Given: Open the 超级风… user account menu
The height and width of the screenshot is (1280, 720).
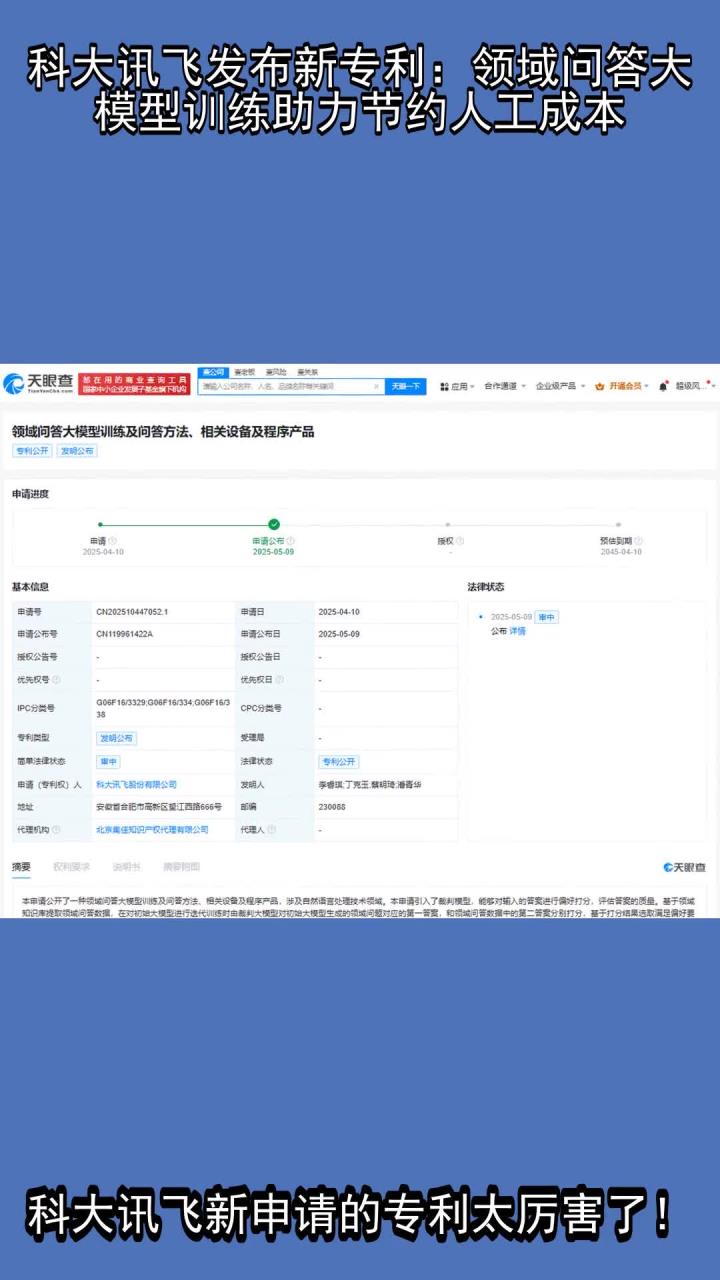Looking at the screenshot, I should point(696,386).
